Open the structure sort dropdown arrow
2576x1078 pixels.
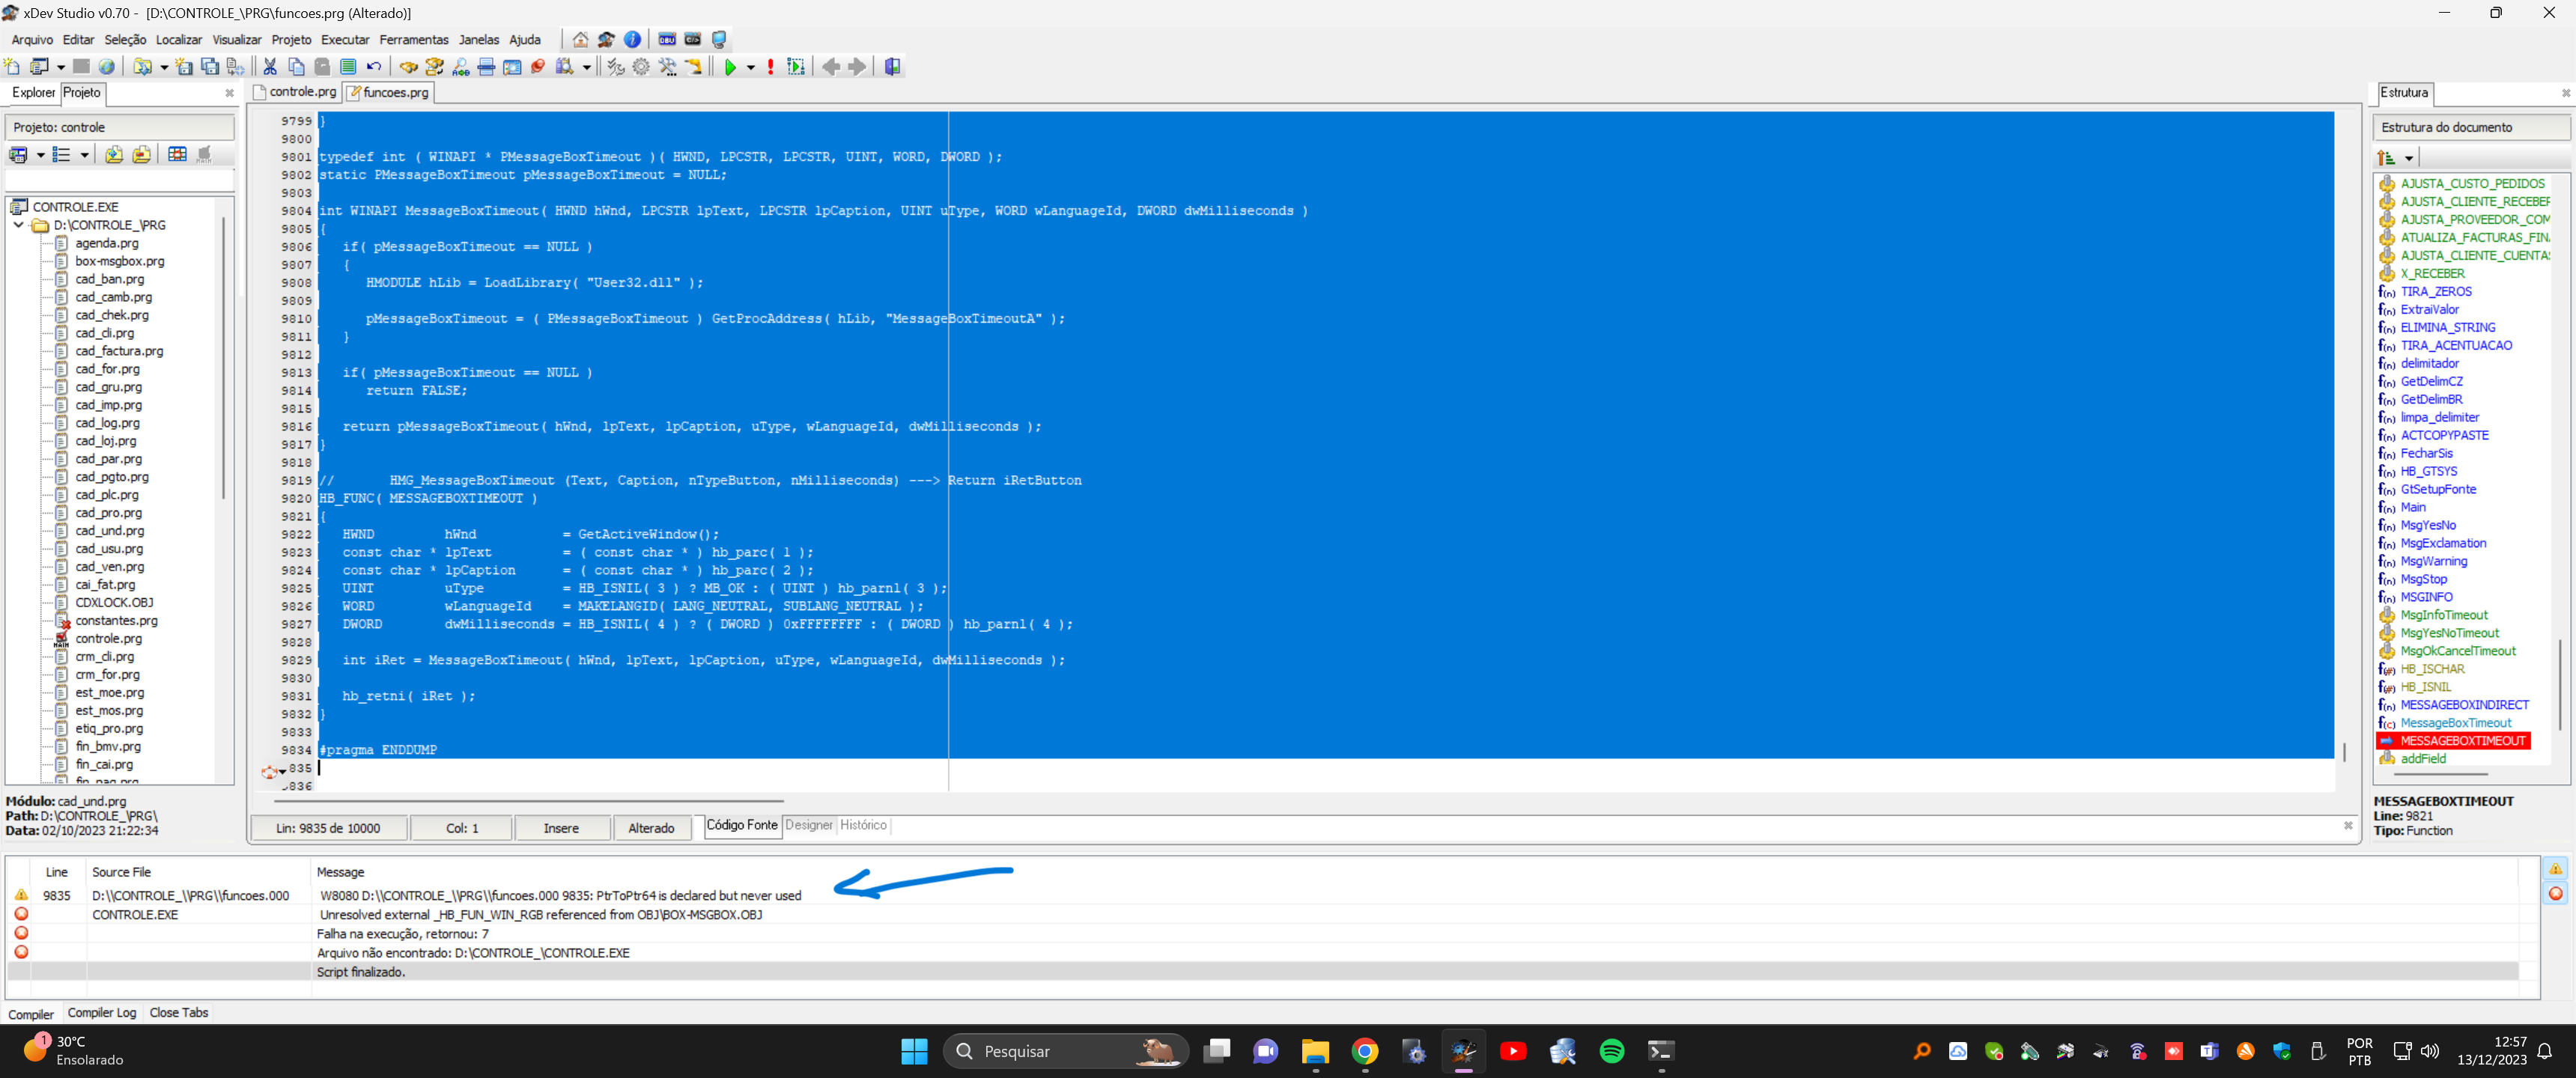coord(2409,158)
